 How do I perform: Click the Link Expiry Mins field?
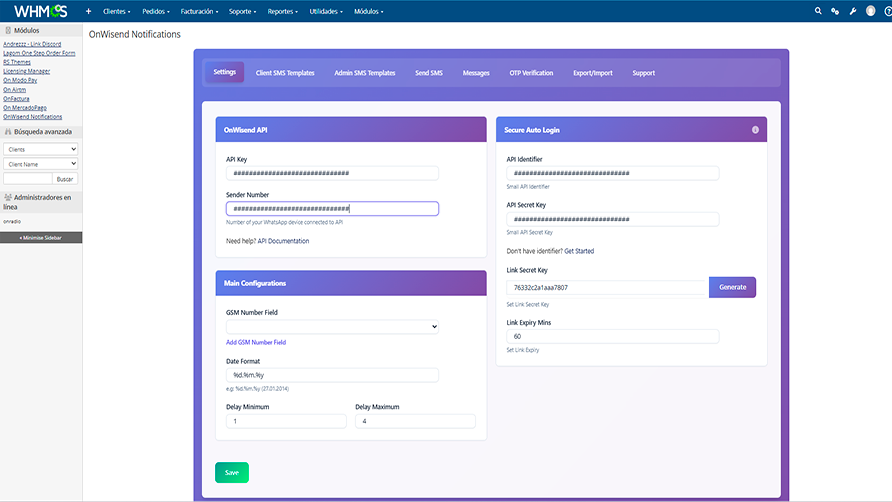pyautogui.click(x=612, y=337)
